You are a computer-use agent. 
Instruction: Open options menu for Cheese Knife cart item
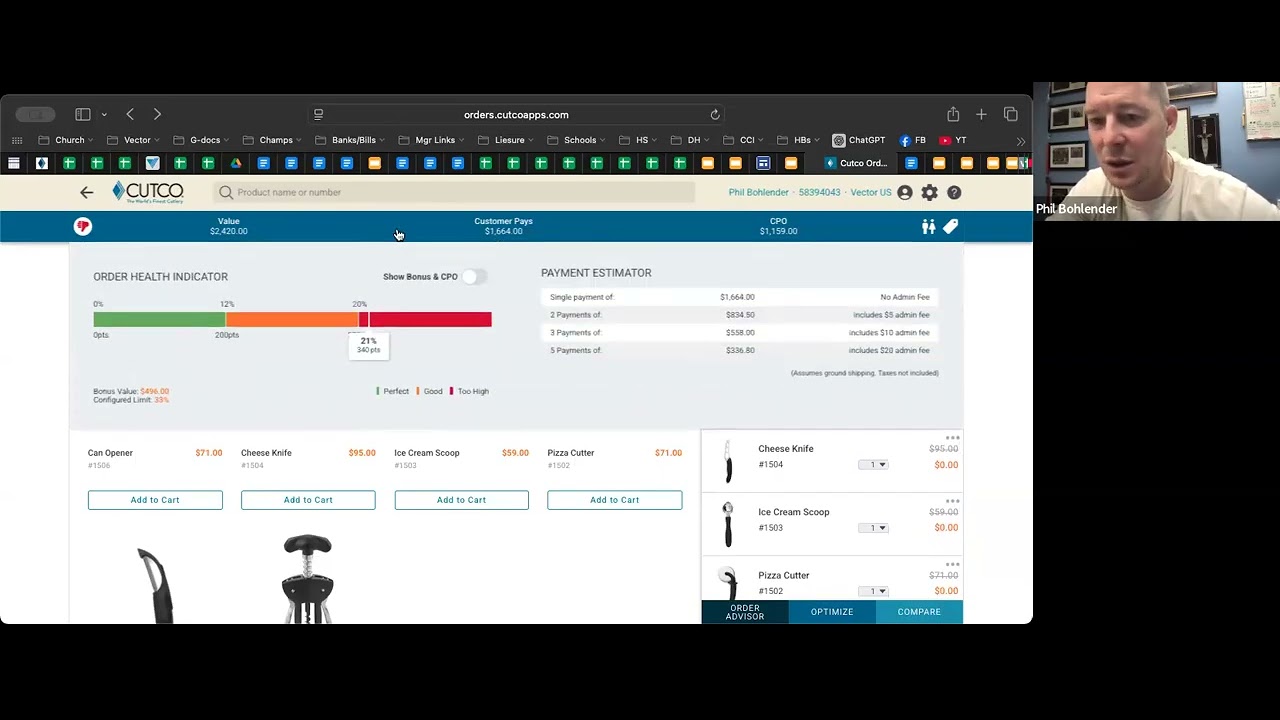952,438
